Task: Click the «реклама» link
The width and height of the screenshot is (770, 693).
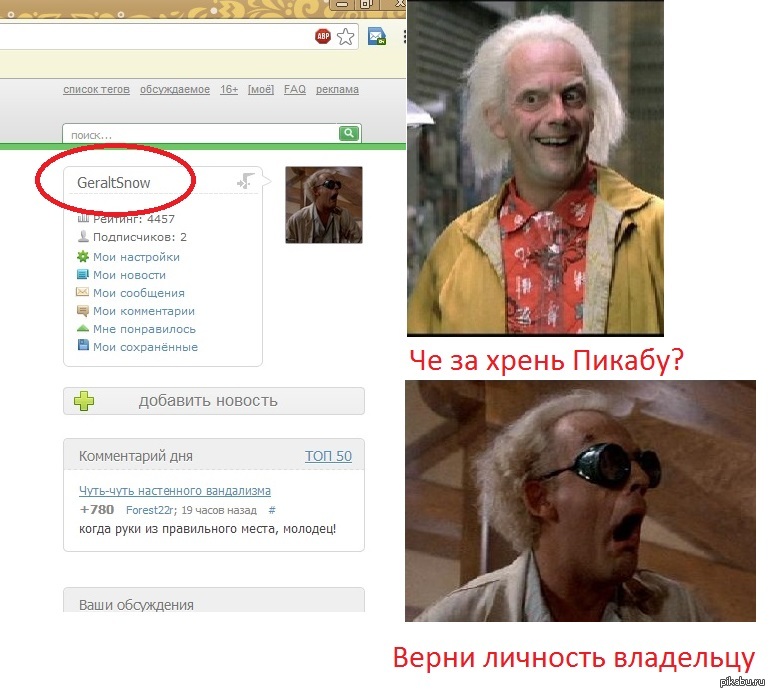Action: tap(337, 89)
